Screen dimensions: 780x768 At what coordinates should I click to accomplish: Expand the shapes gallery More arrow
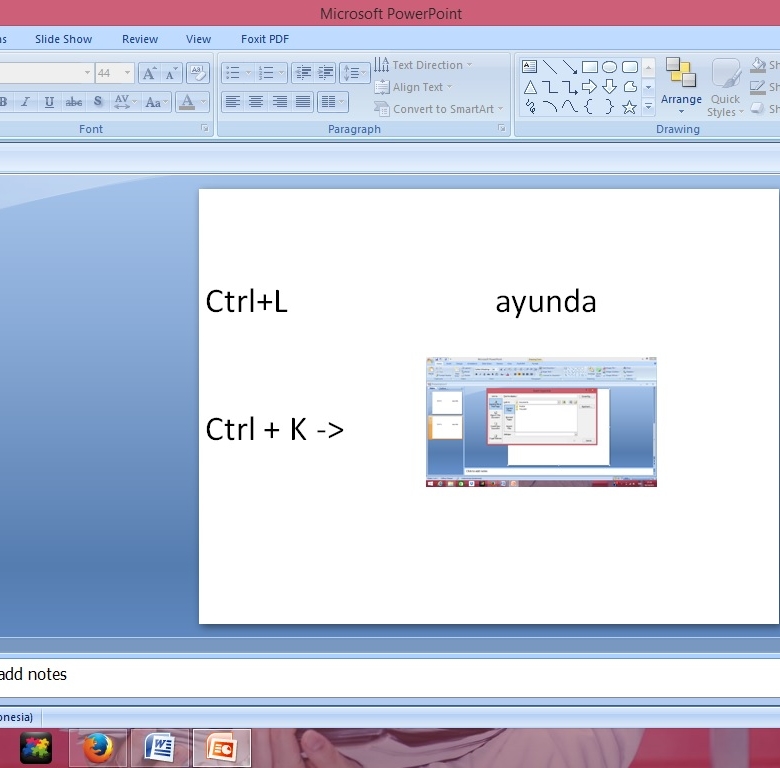pos(648,107)
